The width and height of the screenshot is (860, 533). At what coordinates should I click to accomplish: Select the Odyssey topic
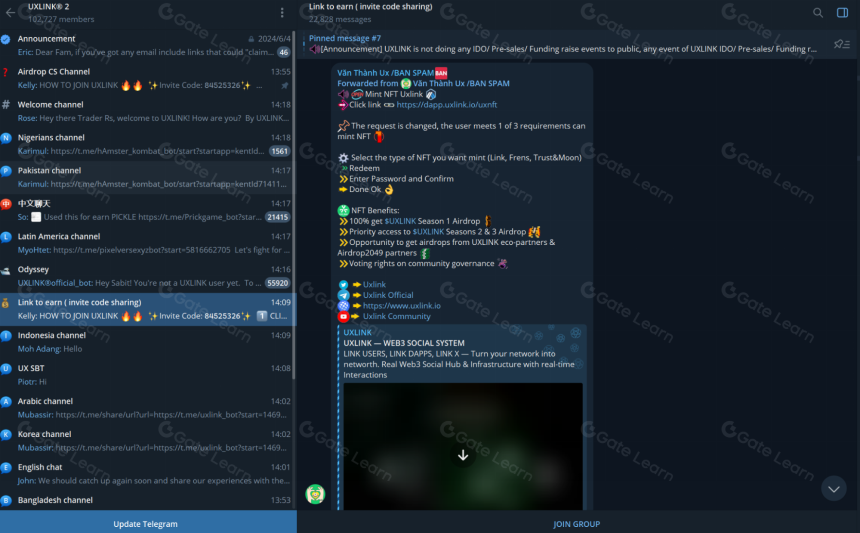[x=147, y=276]
